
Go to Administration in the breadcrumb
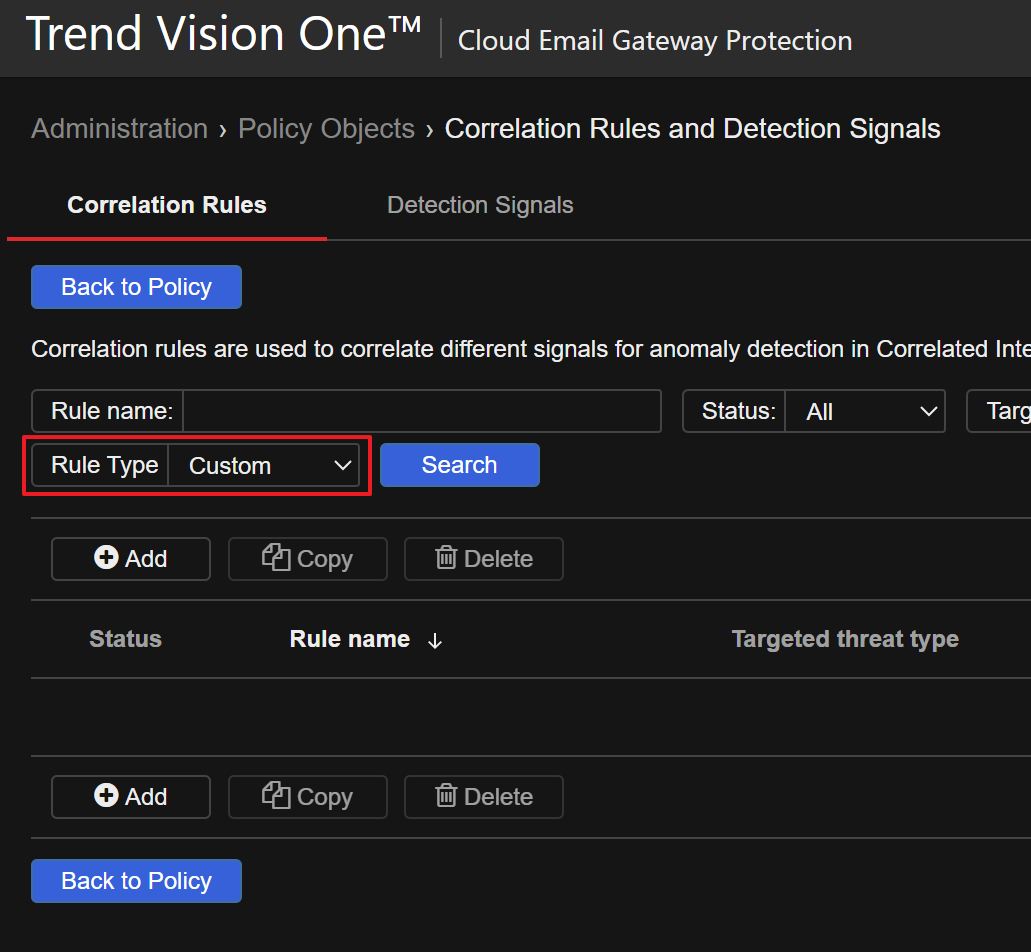pos(119,129)
